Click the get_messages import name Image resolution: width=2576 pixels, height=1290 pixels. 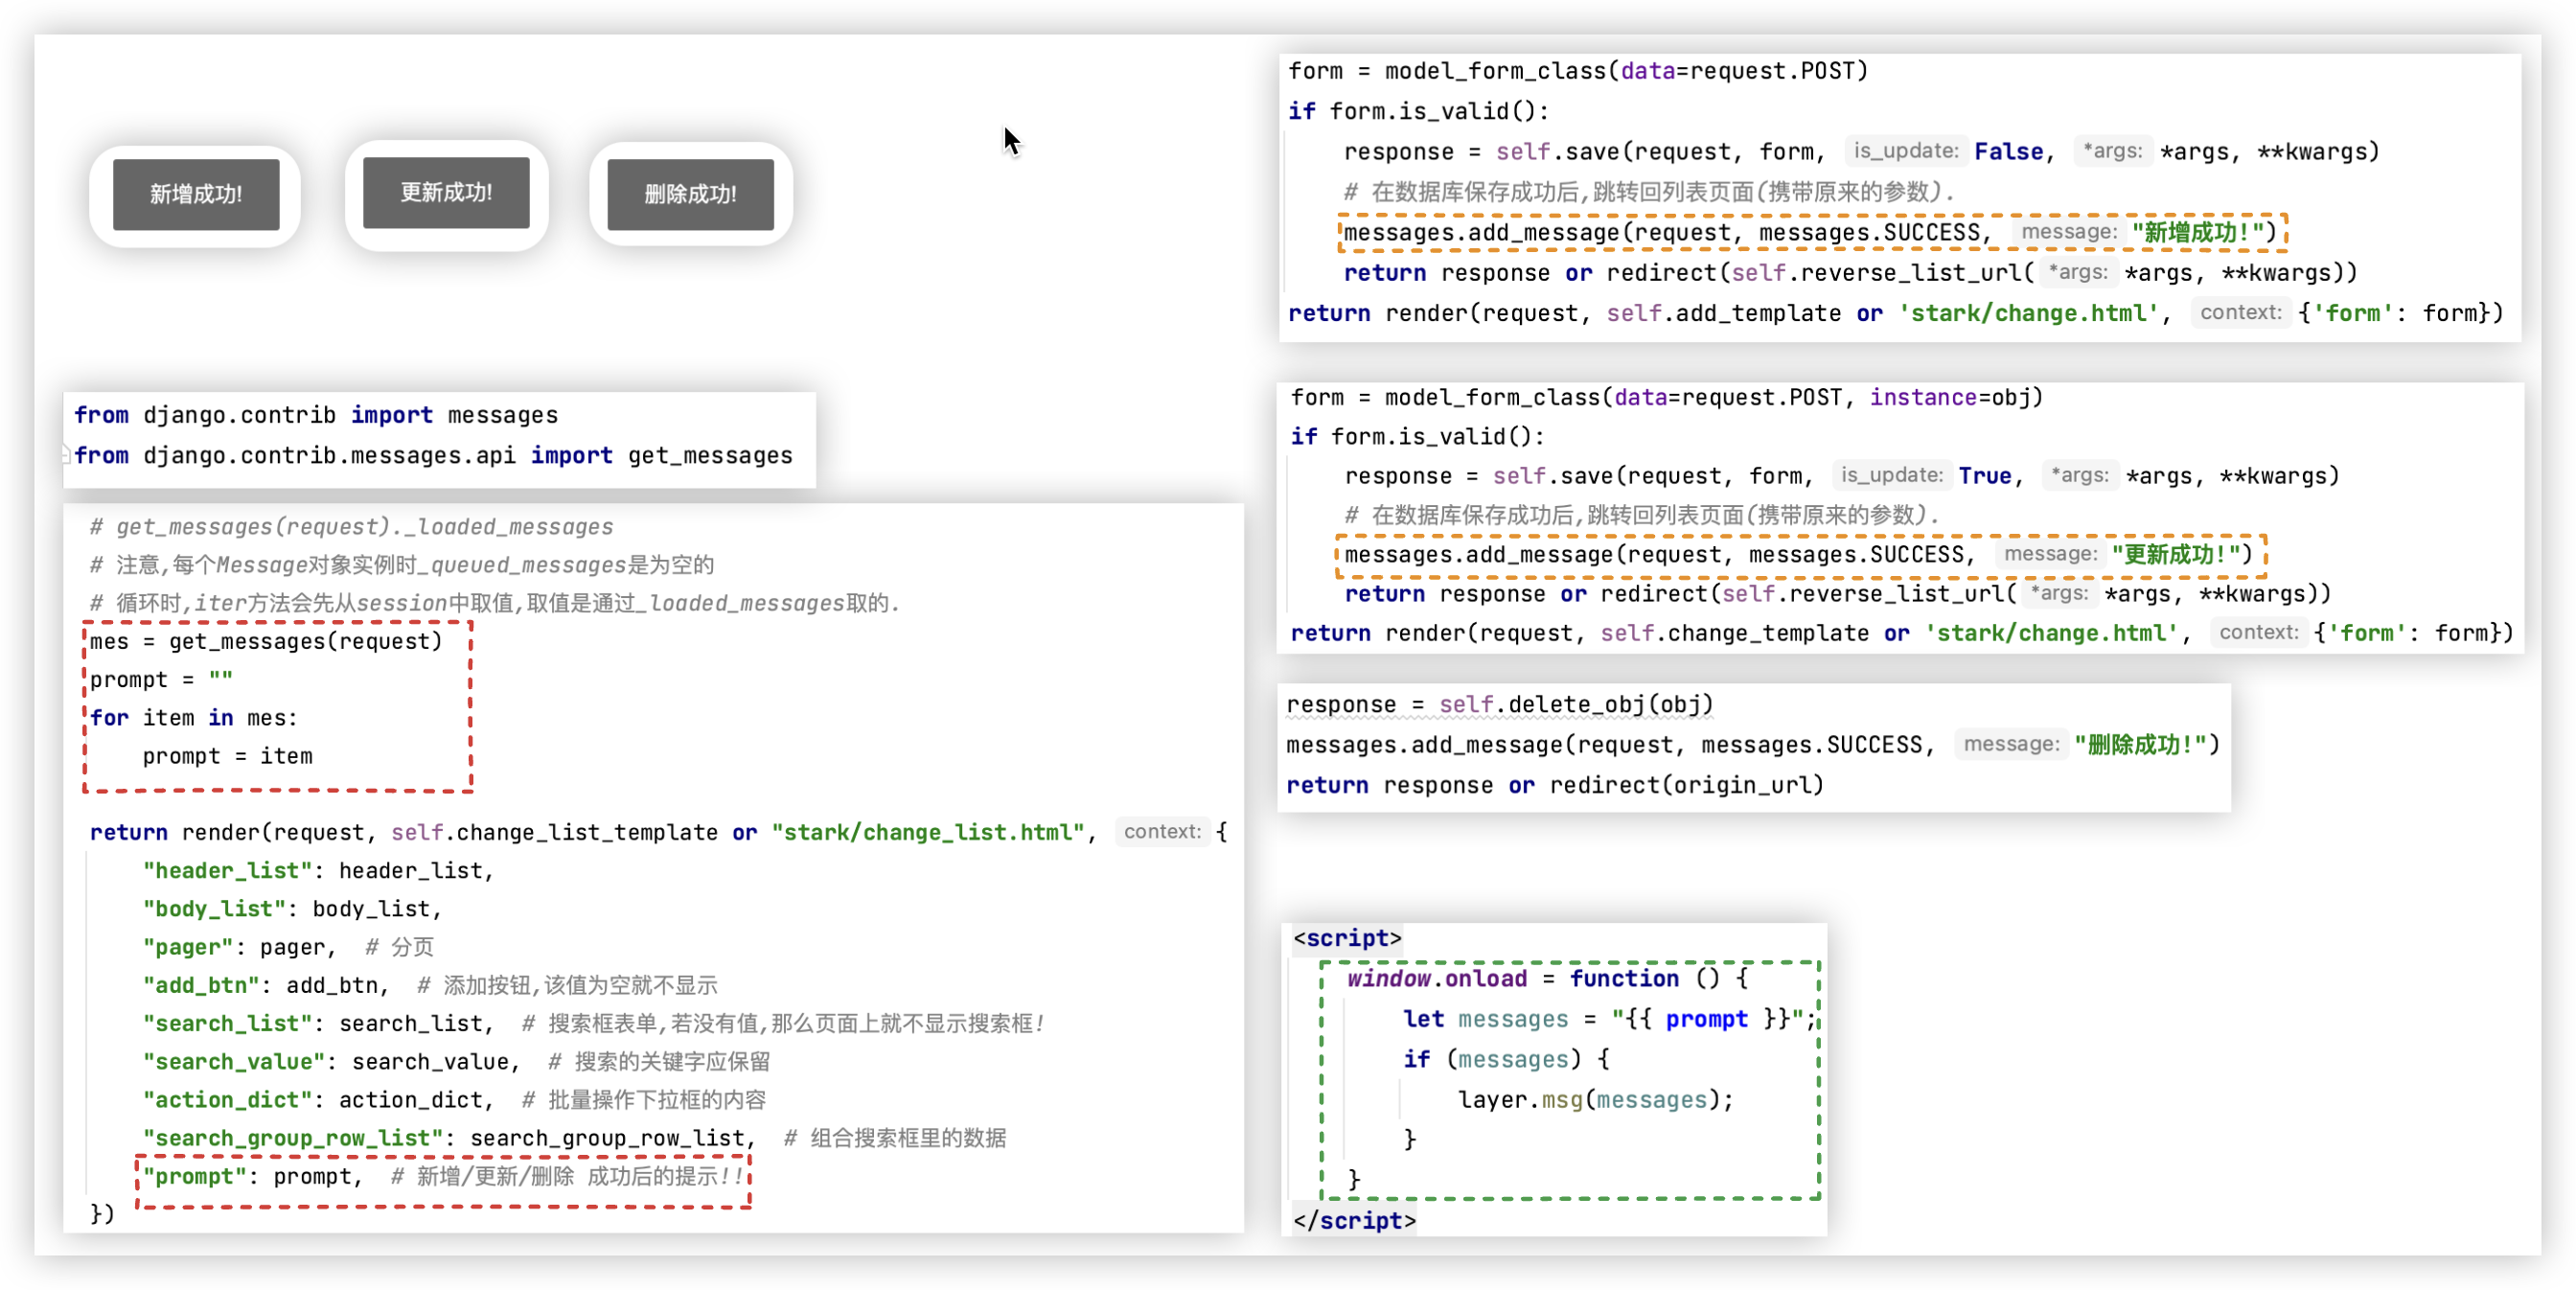click(710, 455)
